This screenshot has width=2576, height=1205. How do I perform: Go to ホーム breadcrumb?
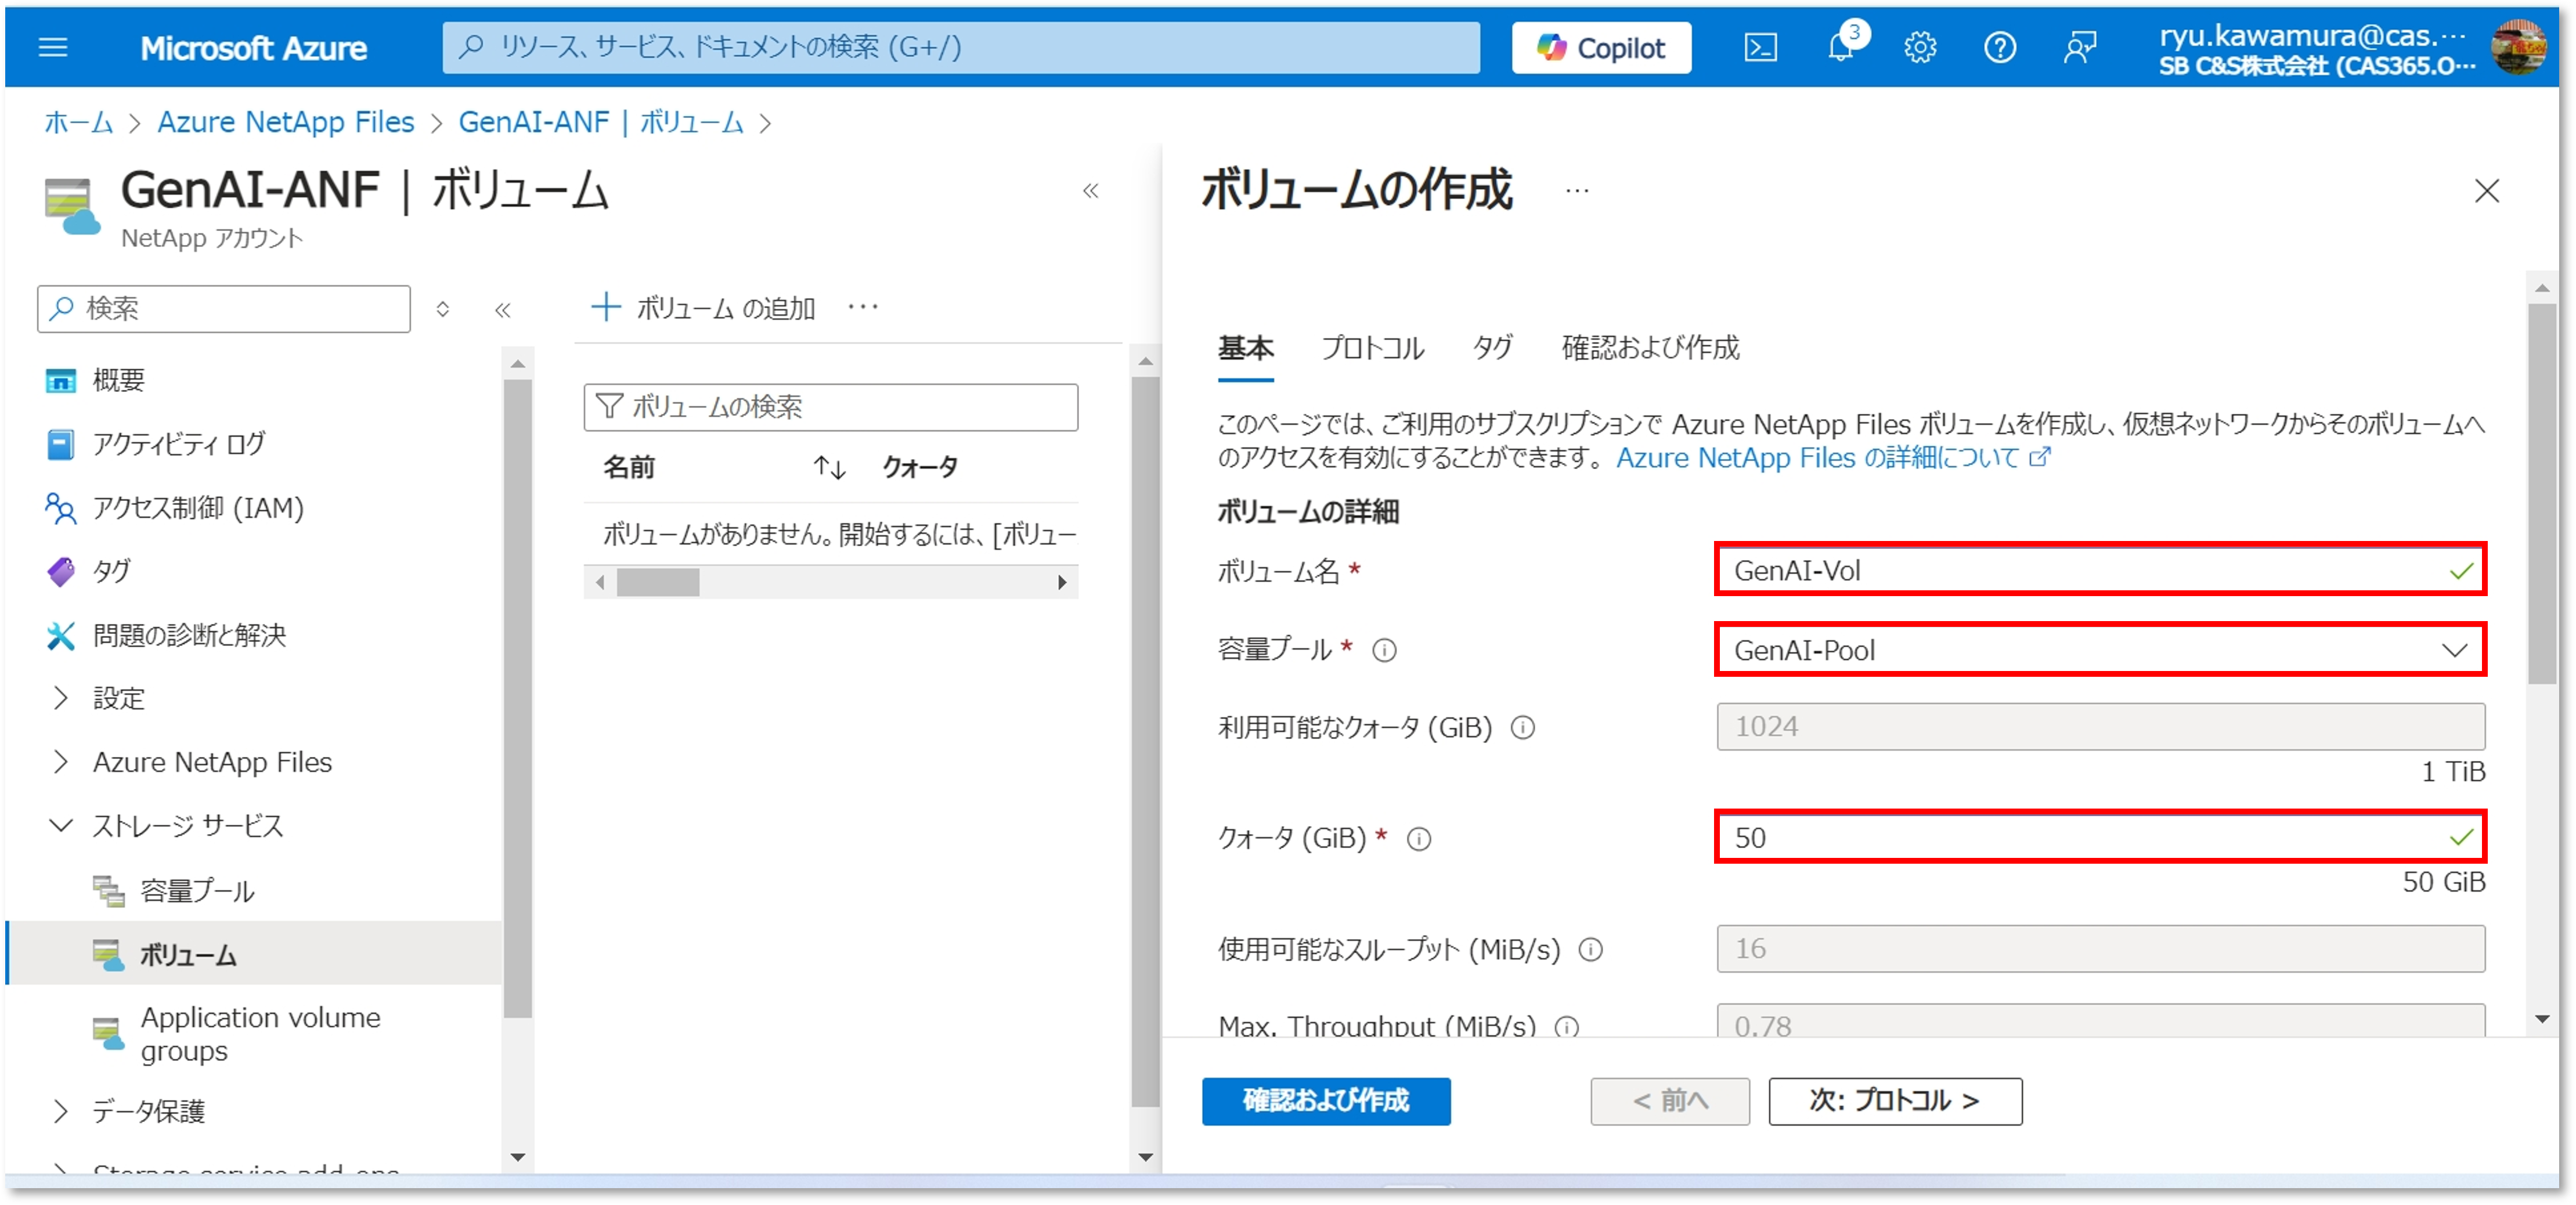pyautogui.click(x=78, y=122)
